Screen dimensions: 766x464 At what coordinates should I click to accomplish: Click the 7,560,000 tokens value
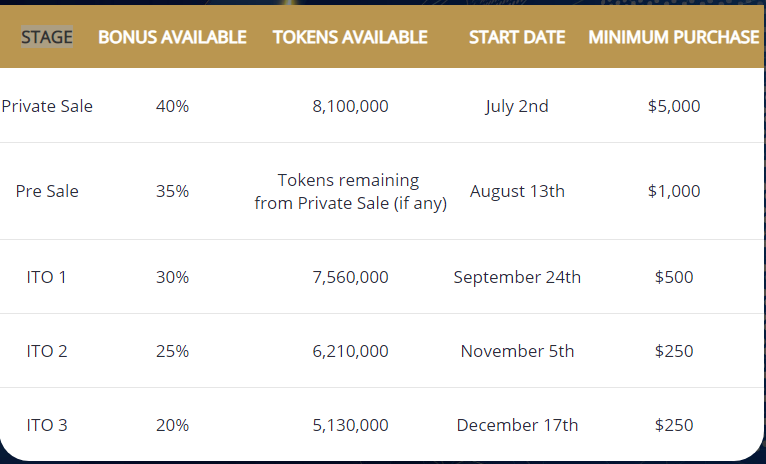[x=350, y=277]
